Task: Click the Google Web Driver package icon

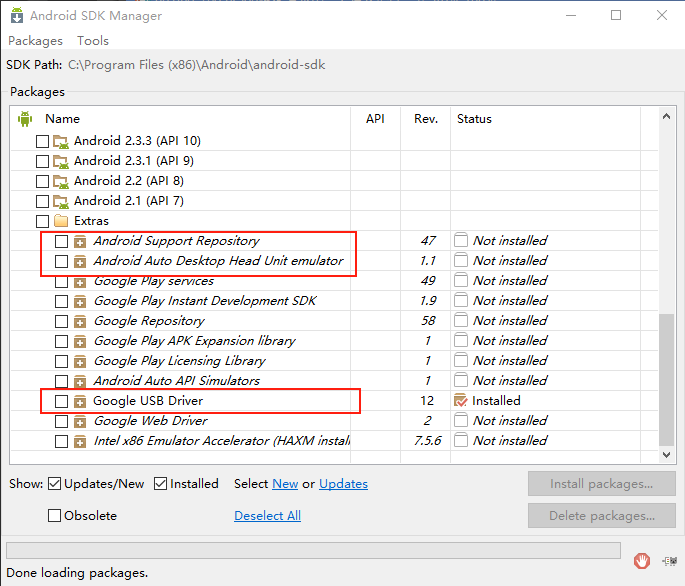Action: pyautogui.click(x=80, y=421)
